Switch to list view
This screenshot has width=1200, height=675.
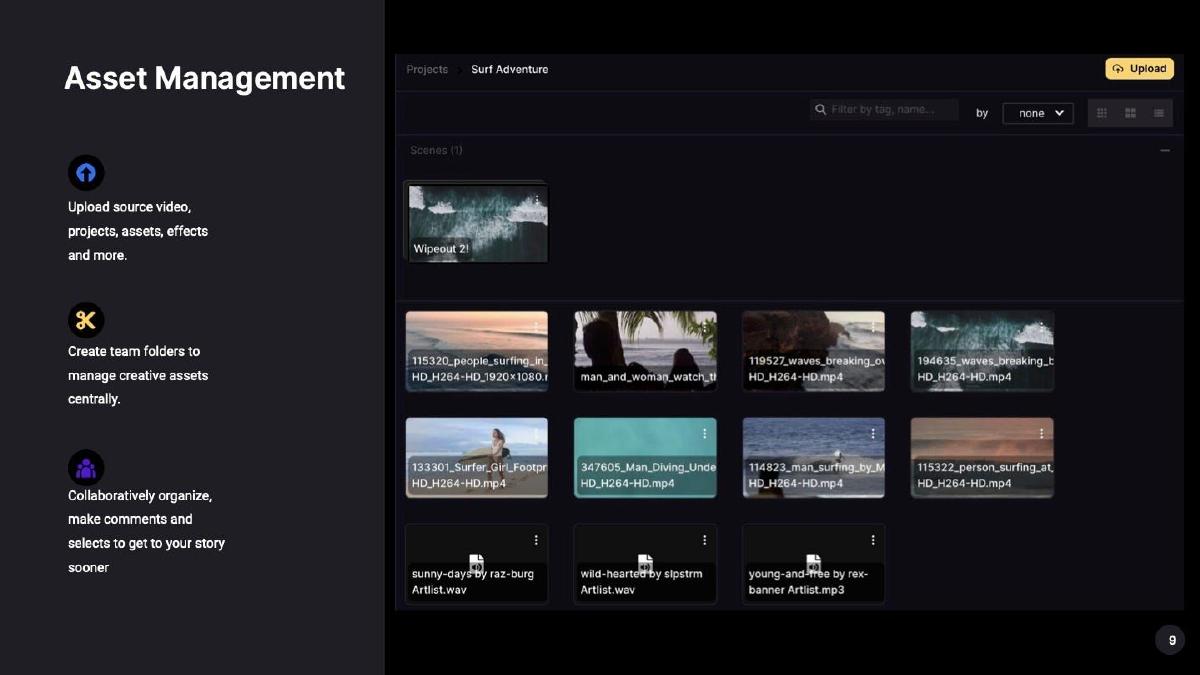coord(1159,113)
